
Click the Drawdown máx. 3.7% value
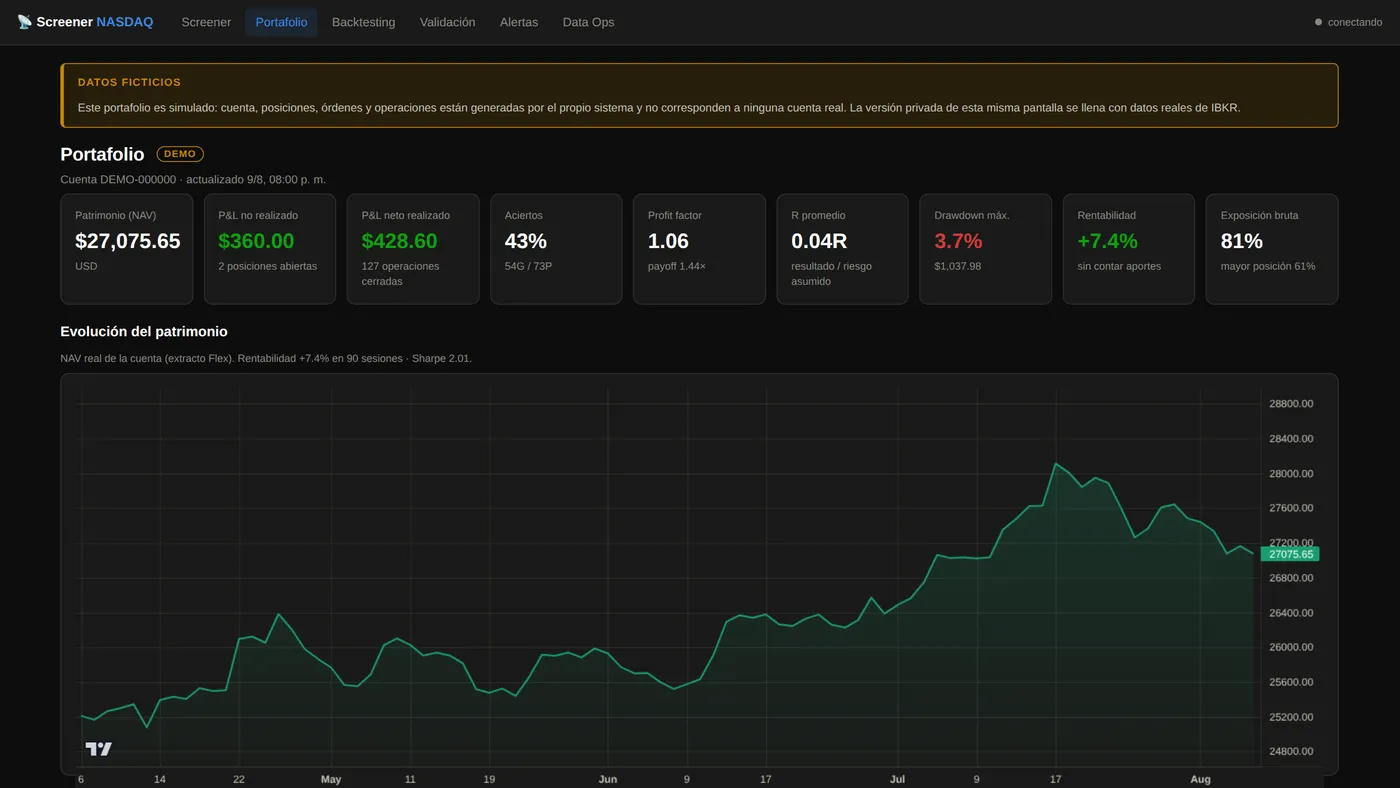pyautogui.click(x=958, y=241)
